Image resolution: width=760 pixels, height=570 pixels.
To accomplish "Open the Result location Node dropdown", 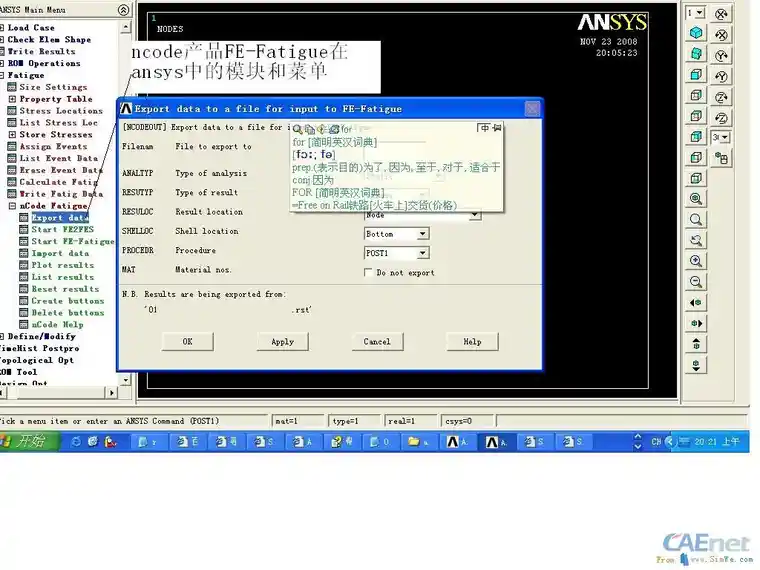I will (475, 215).
